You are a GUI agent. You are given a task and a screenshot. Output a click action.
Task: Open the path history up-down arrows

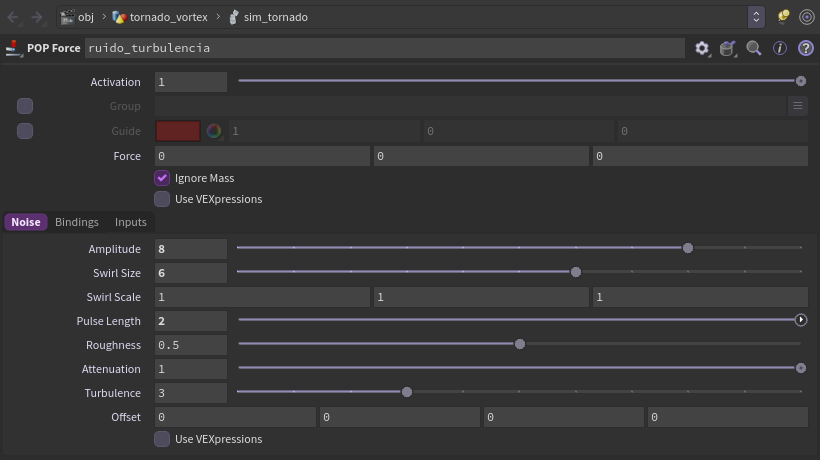pyautogui.click(x=756, y=17)
